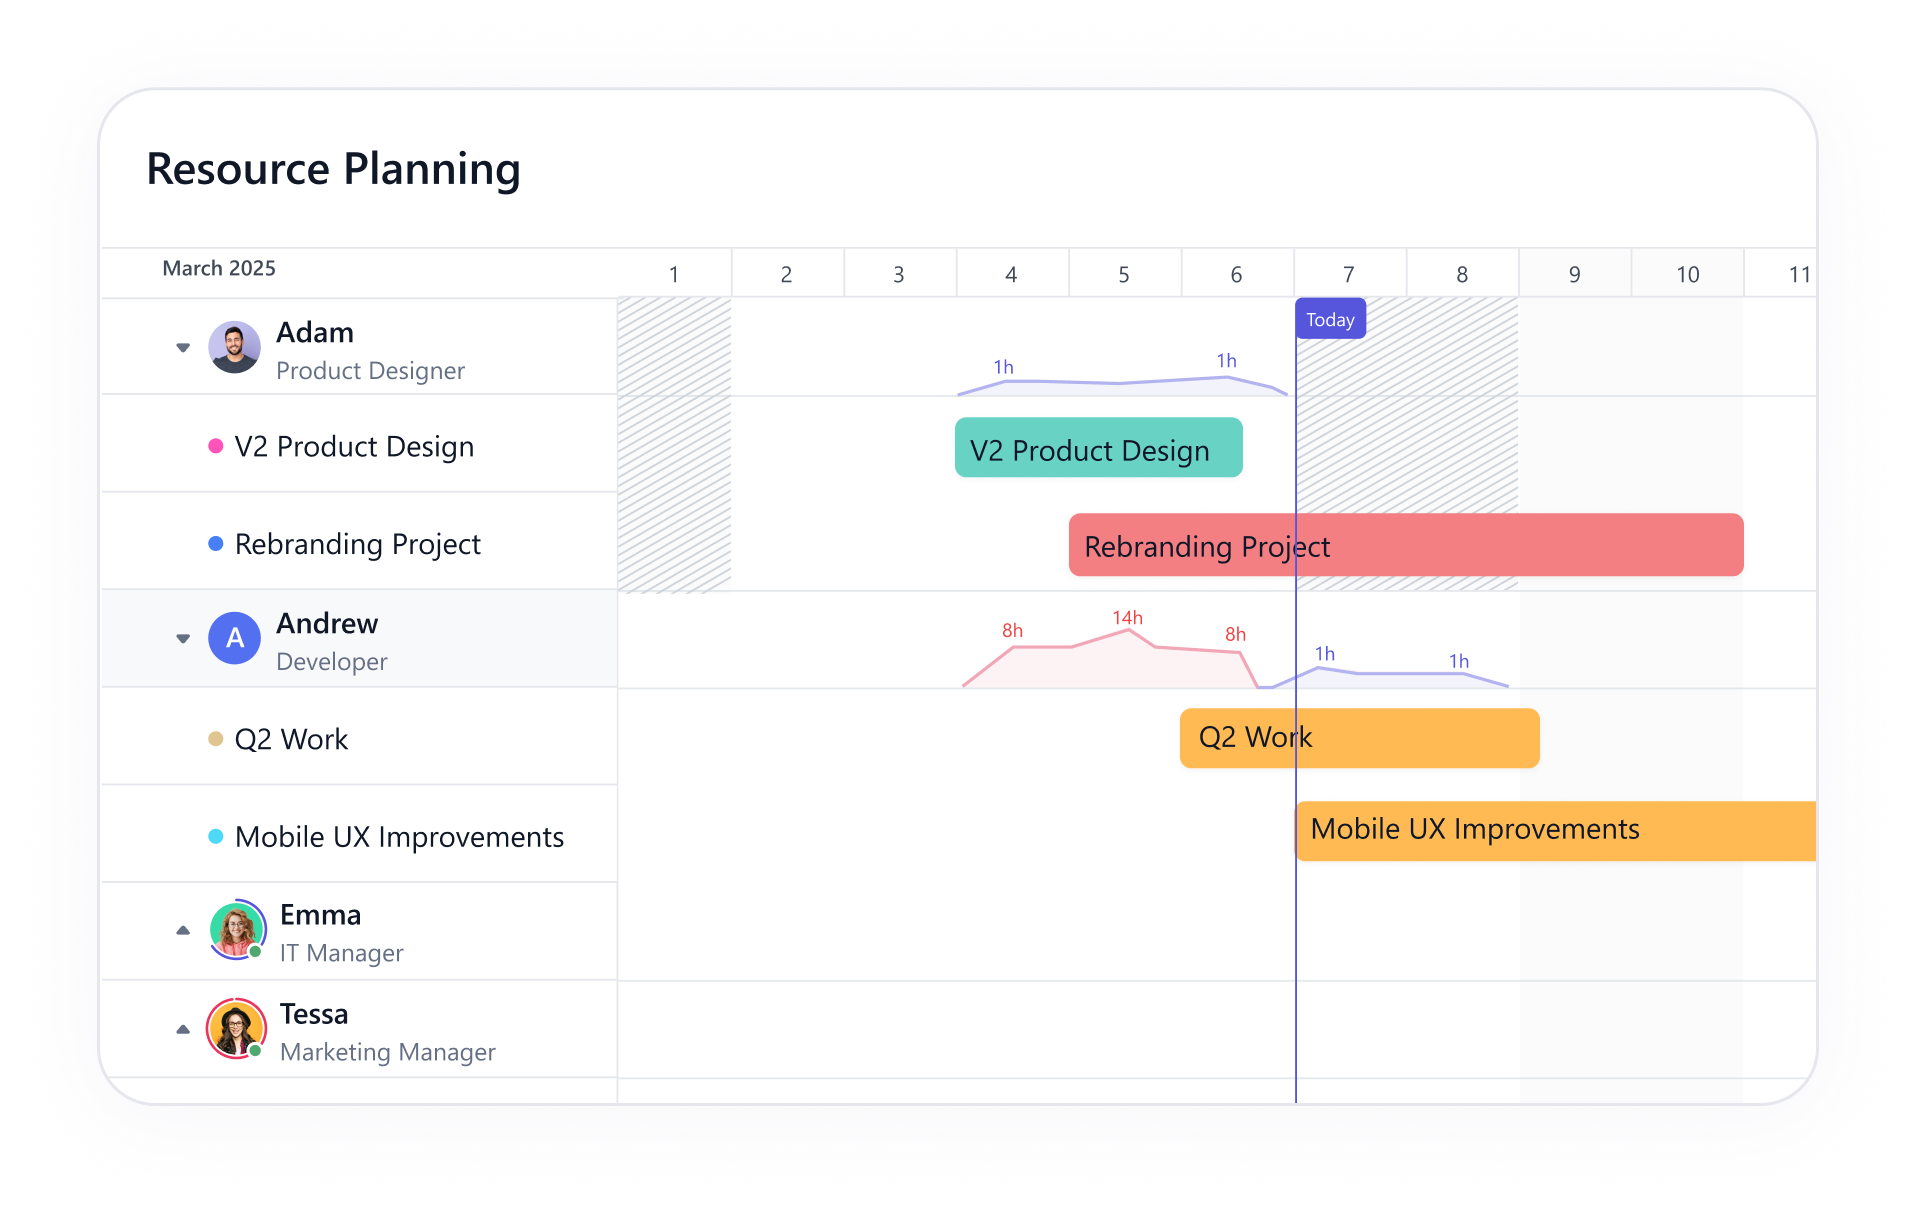
Task: Select day 7 in the date header
Action: click(1349, 272)
